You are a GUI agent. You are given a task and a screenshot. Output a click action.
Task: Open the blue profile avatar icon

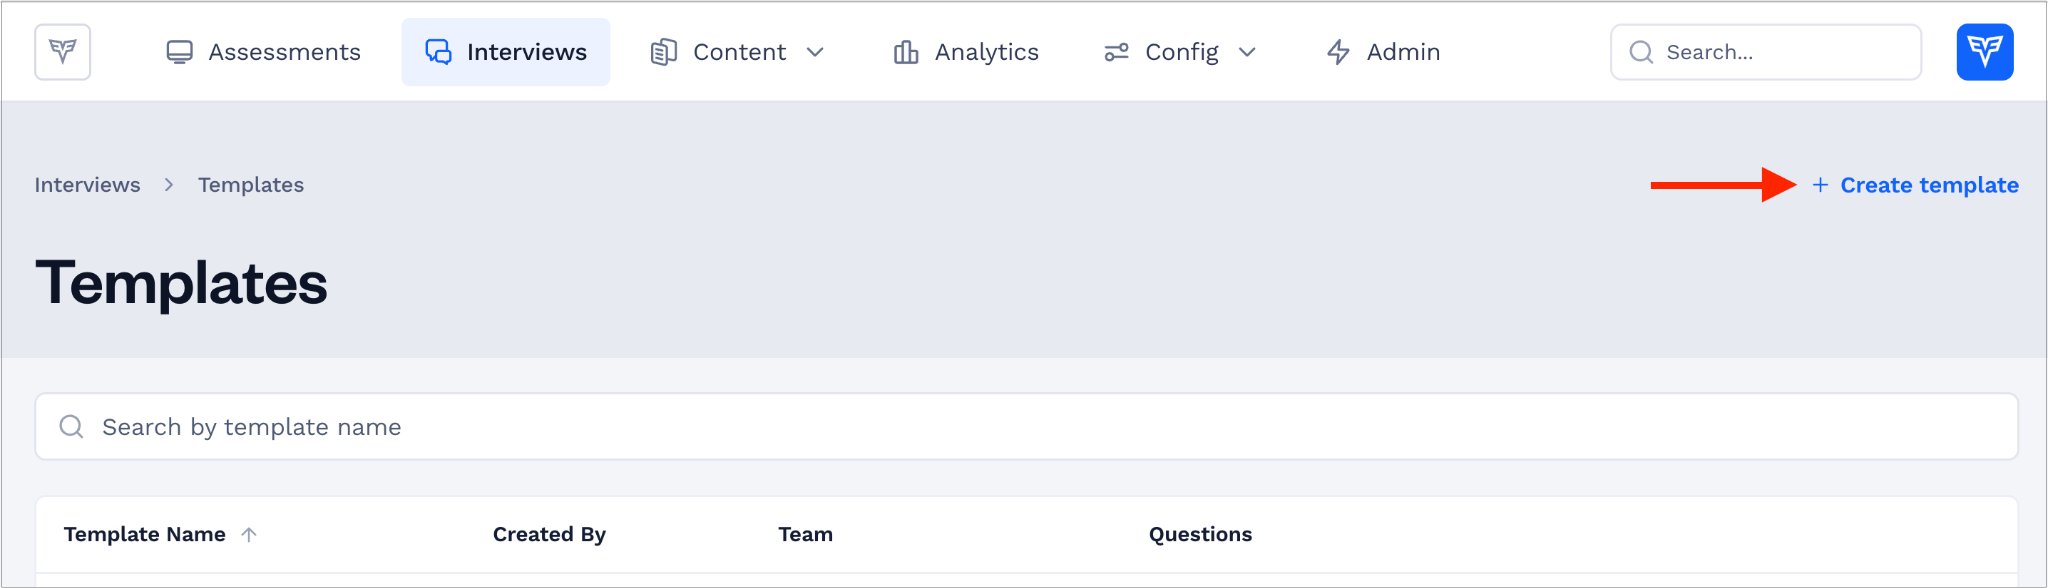[1985, 52]
